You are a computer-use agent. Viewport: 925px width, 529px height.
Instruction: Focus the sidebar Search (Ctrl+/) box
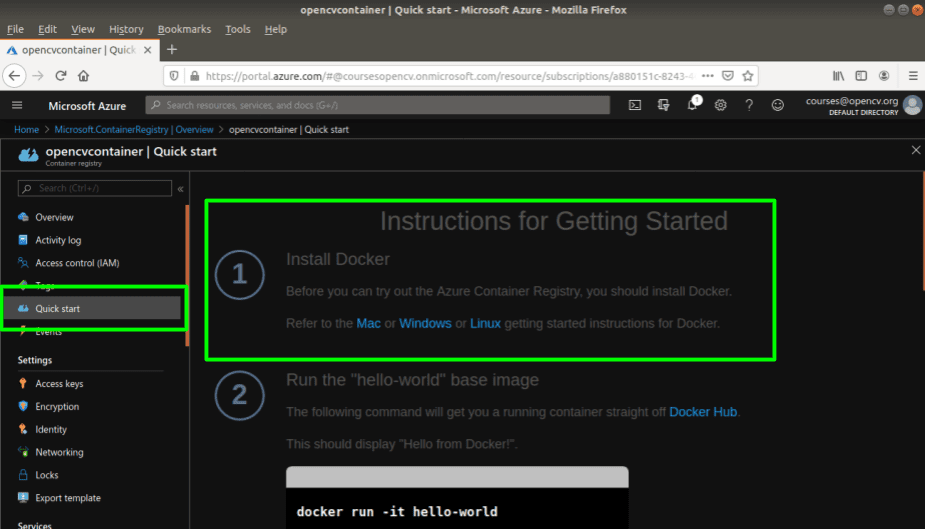94,188
